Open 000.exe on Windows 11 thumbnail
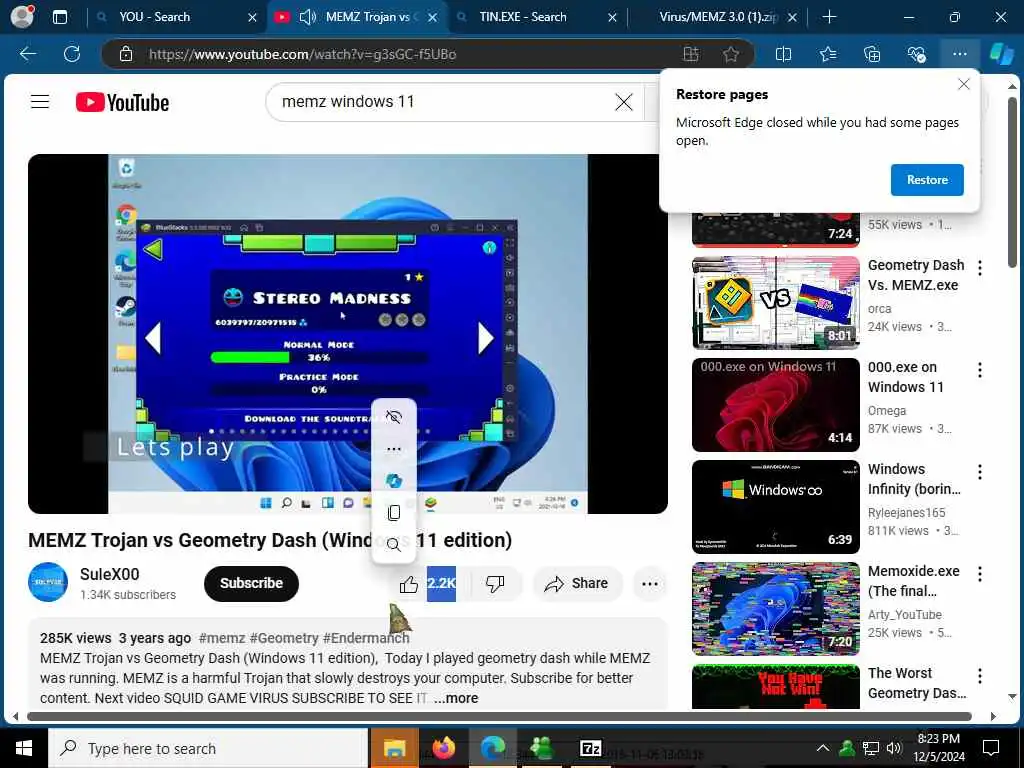Viewport: 1024px width, 768px height. (776, 404)
